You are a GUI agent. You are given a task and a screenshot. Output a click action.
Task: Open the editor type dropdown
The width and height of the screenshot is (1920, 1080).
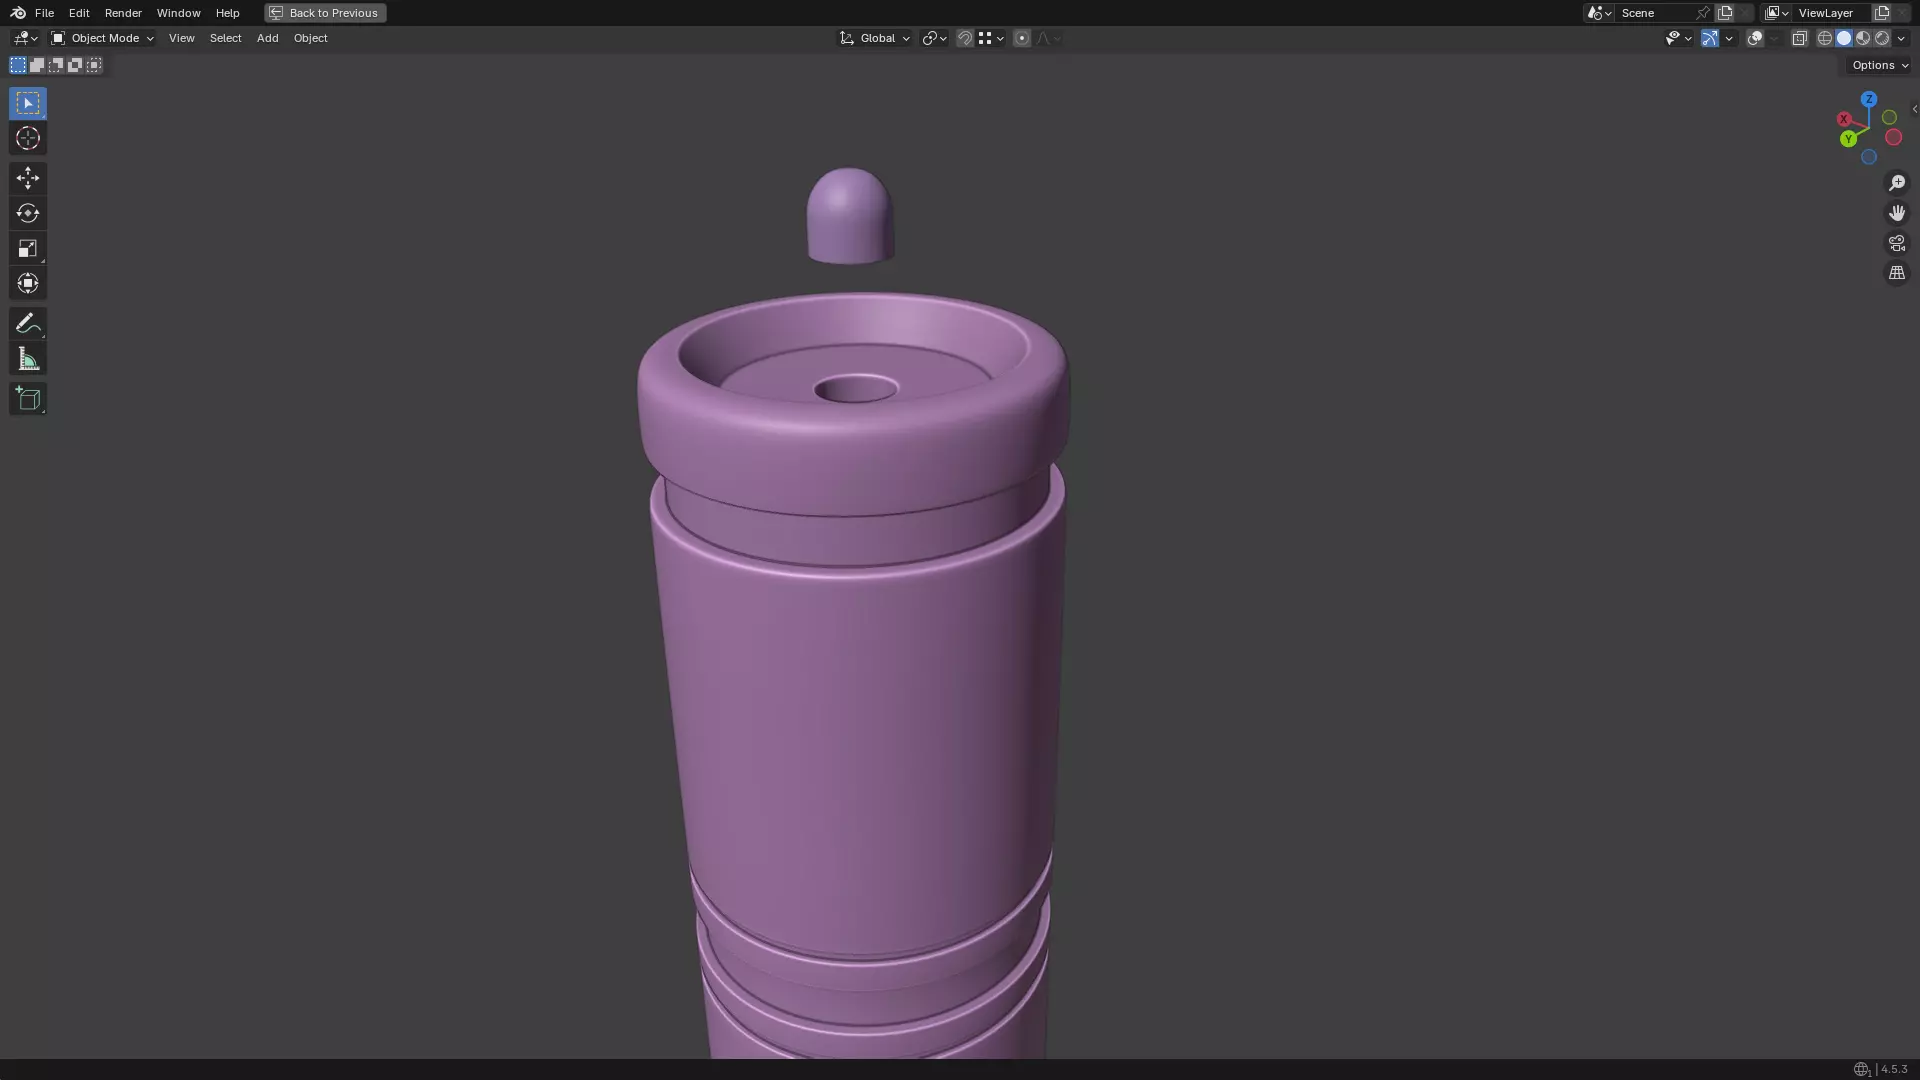coord(25,38)
